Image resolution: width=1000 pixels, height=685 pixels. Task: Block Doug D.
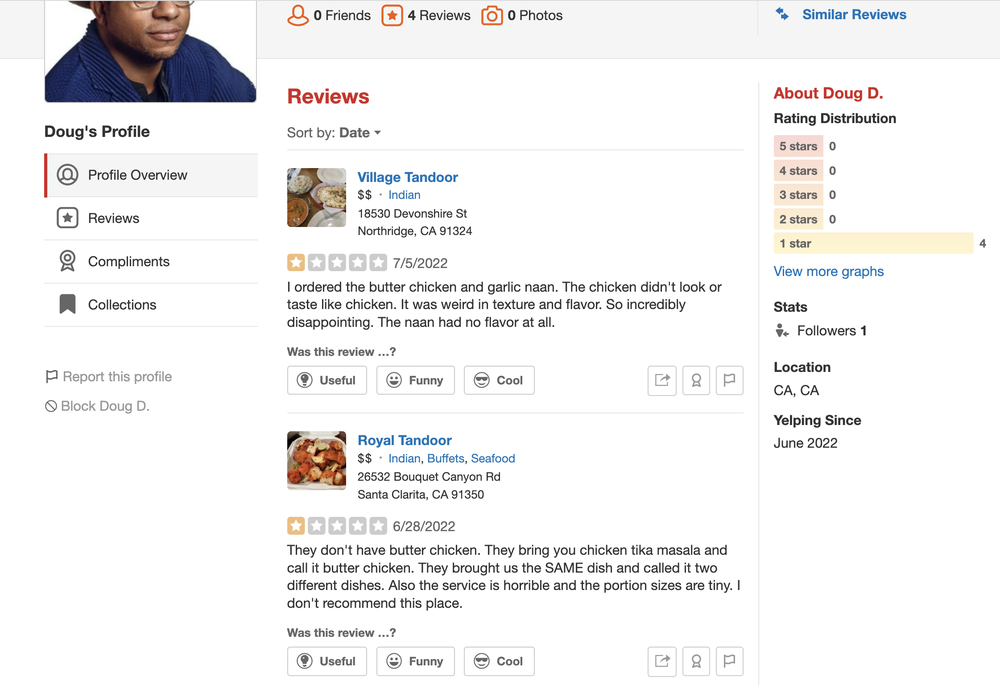pyautogui.click(x=104, y=406)
